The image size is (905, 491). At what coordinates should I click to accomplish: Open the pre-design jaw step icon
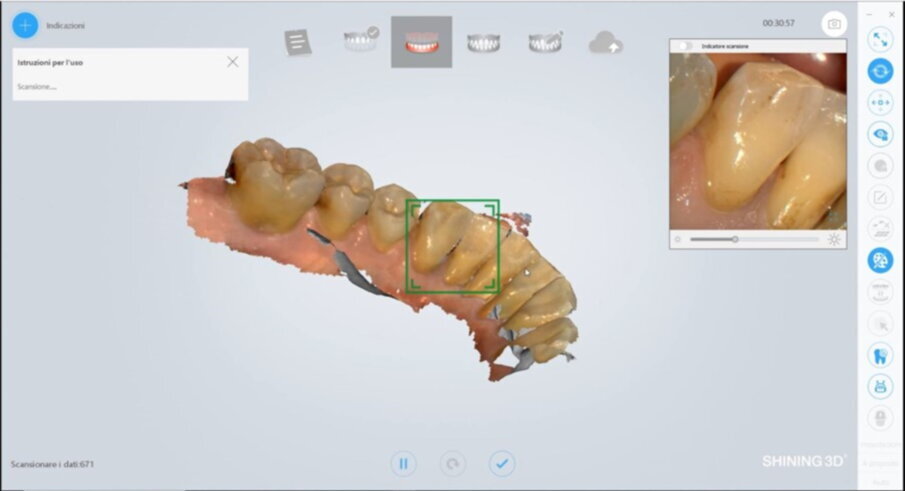[x=545, y=42]
